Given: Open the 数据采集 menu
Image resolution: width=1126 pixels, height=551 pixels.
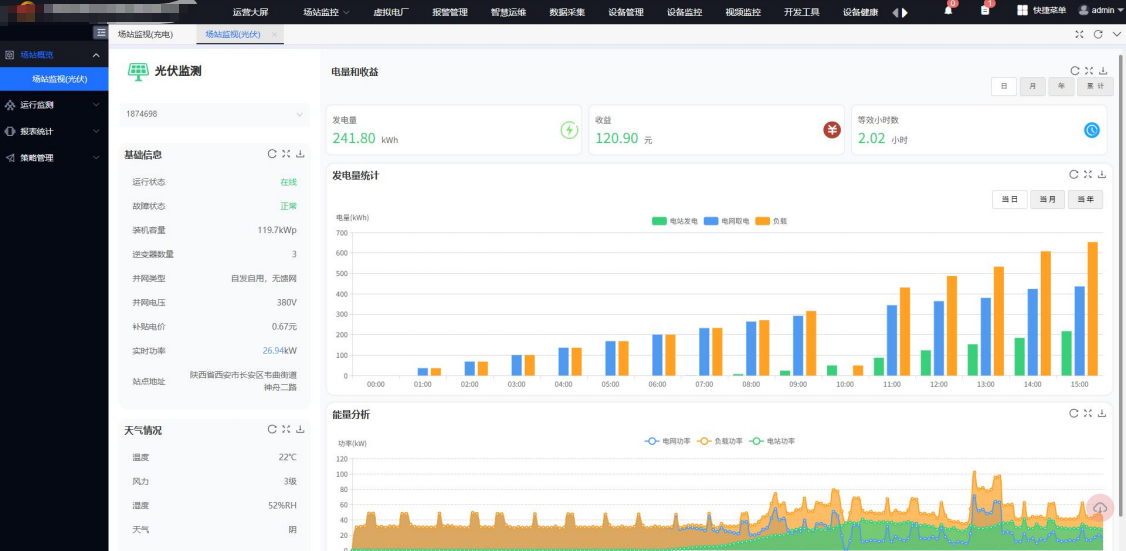Looking at the screenshot, I should coord(567,12).
